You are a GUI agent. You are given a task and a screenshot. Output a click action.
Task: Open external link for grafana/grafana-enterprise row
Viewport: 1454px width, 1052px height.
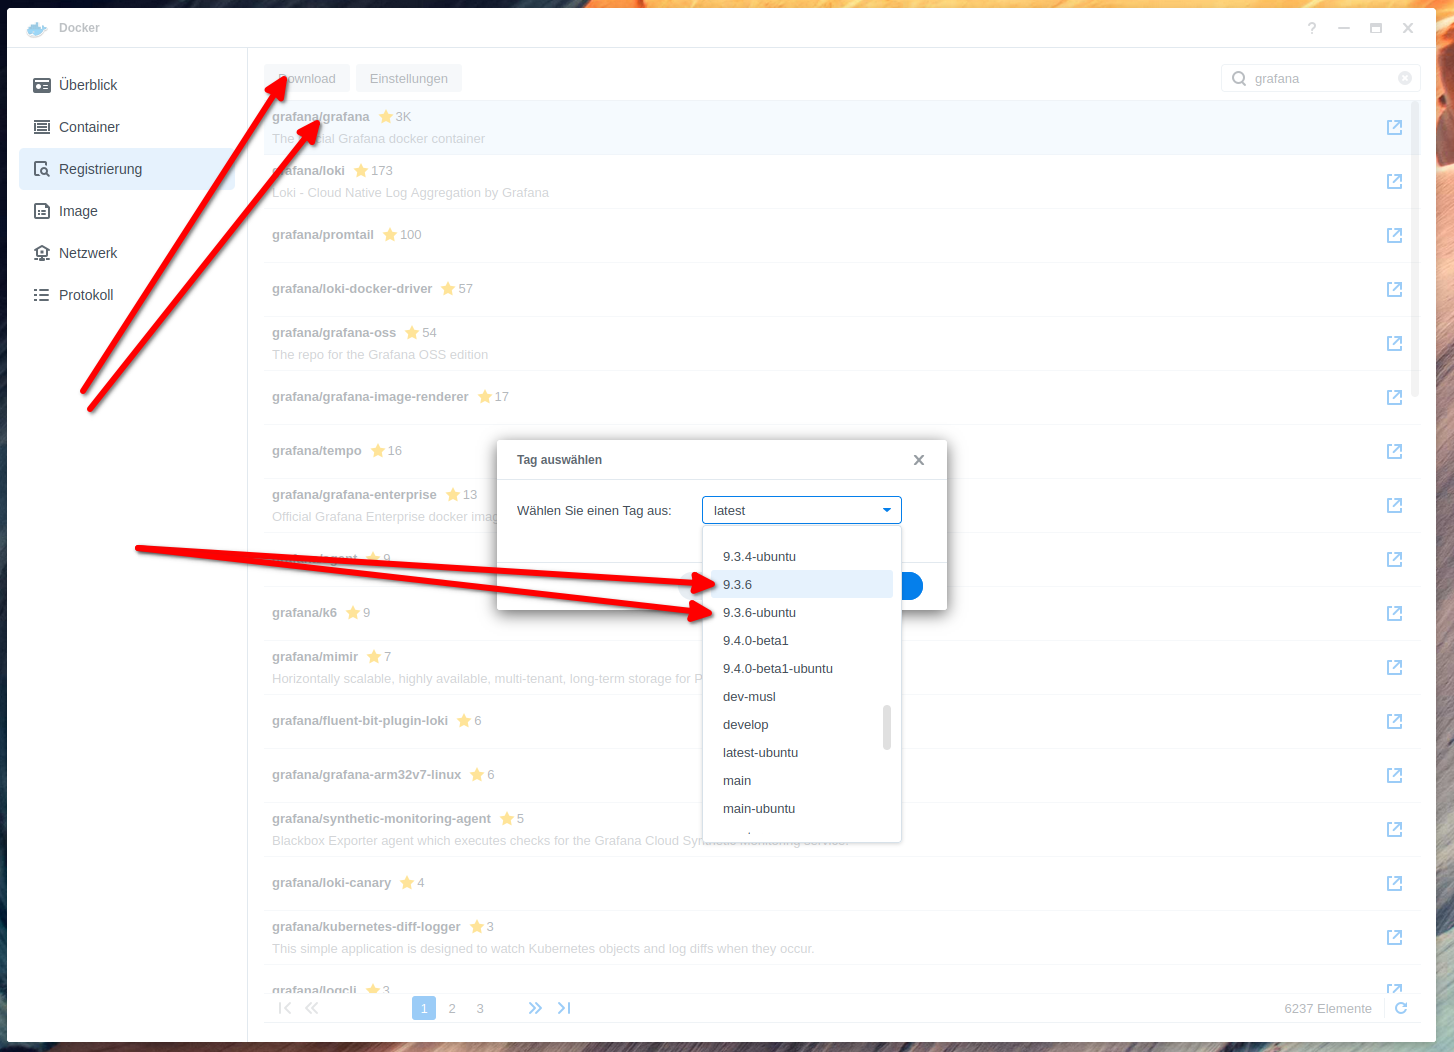pos(1394,505)
